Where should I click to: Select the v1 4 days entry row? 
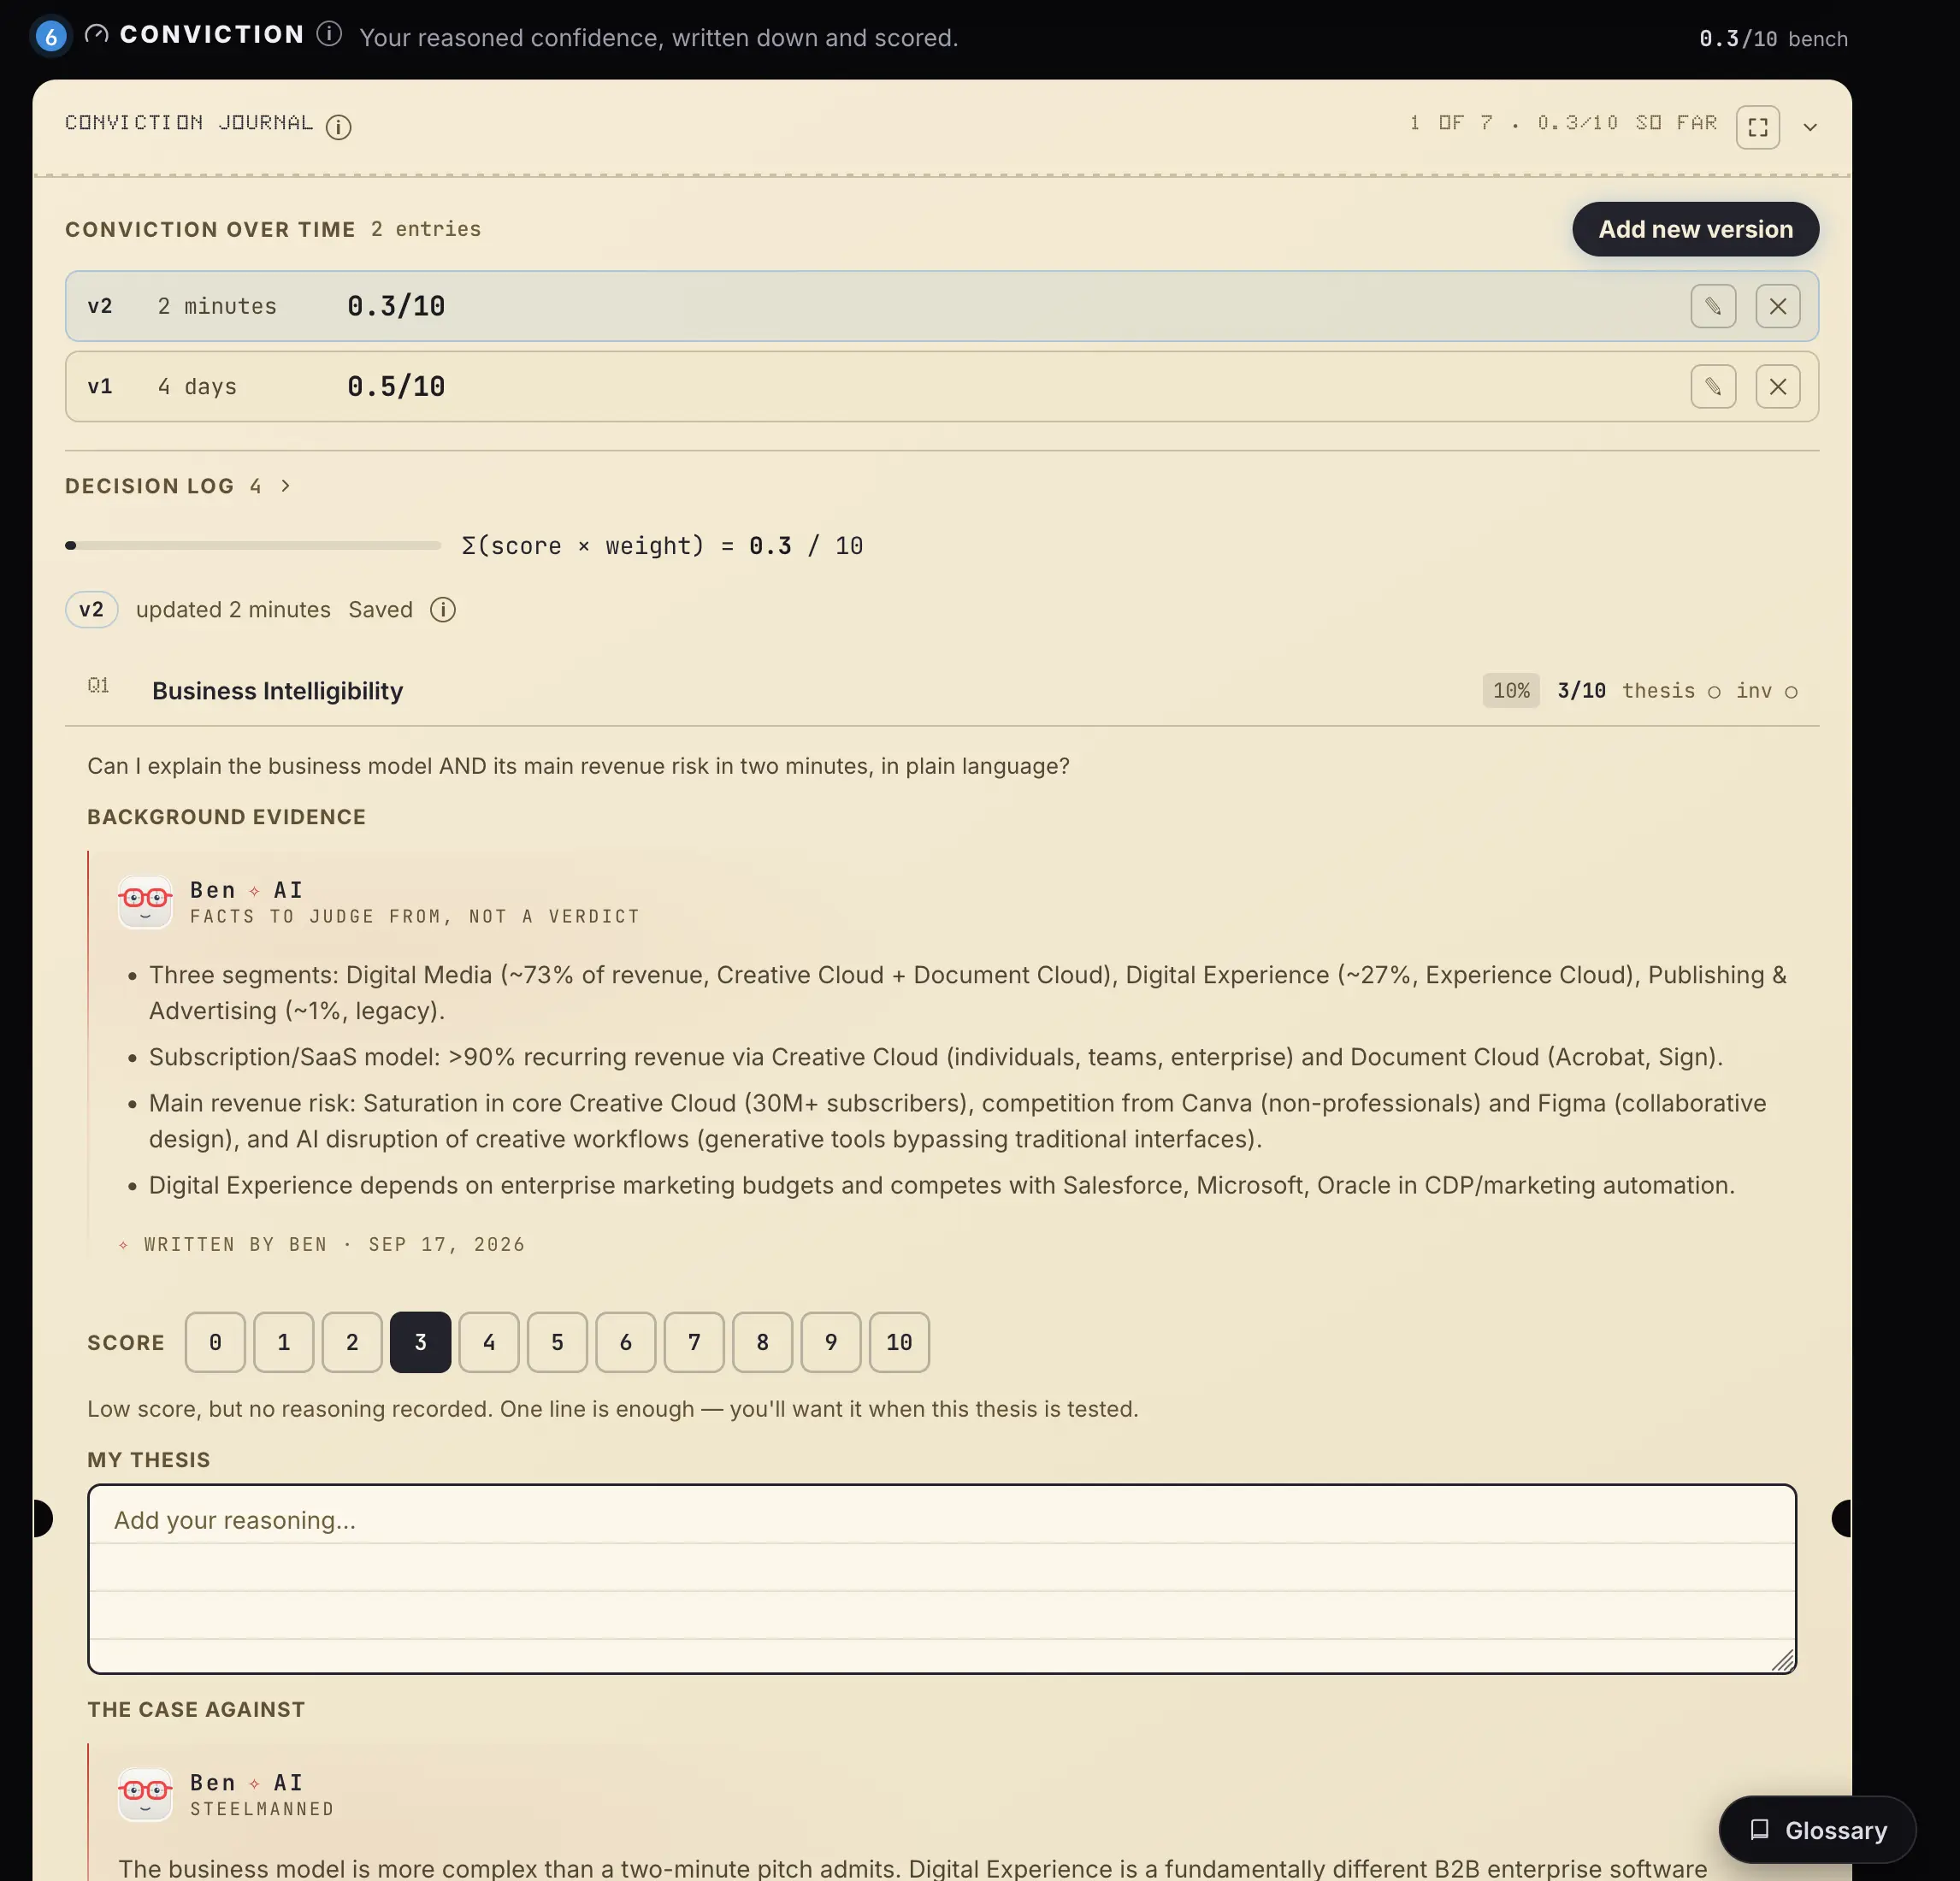tap(941, 387)
